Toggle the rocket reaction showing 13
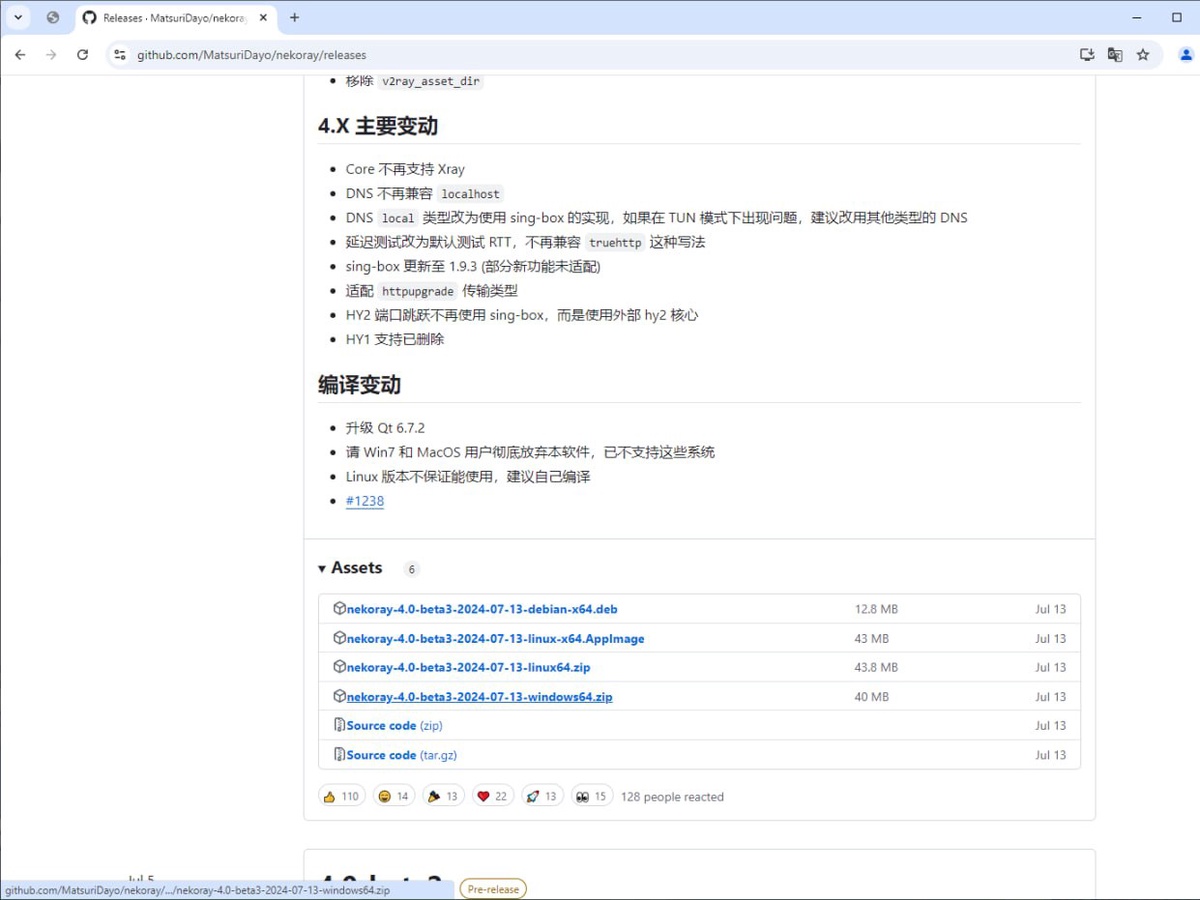The image size is (1200, 900). (542, 797)
